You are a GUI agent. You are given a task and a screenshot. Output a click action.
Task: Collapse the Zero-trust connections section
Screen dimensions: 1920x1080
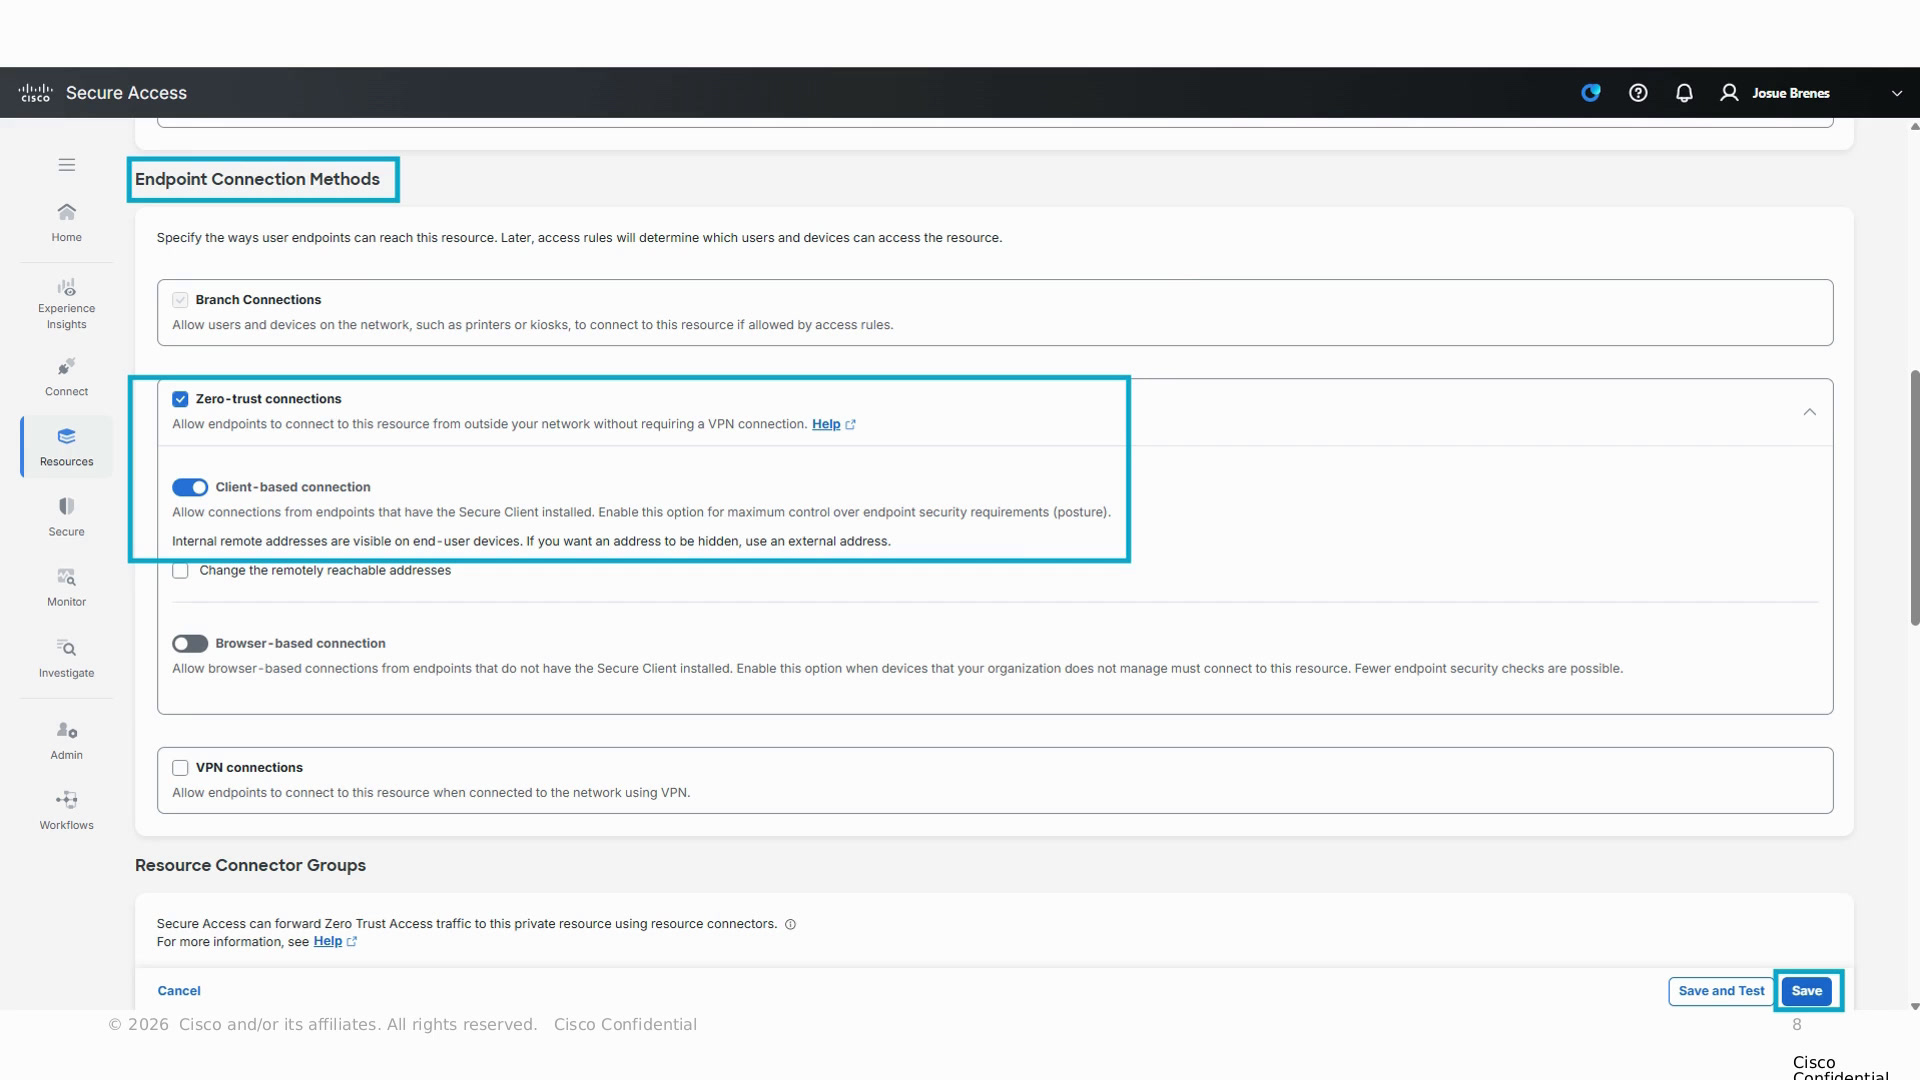click(1810, 412)
